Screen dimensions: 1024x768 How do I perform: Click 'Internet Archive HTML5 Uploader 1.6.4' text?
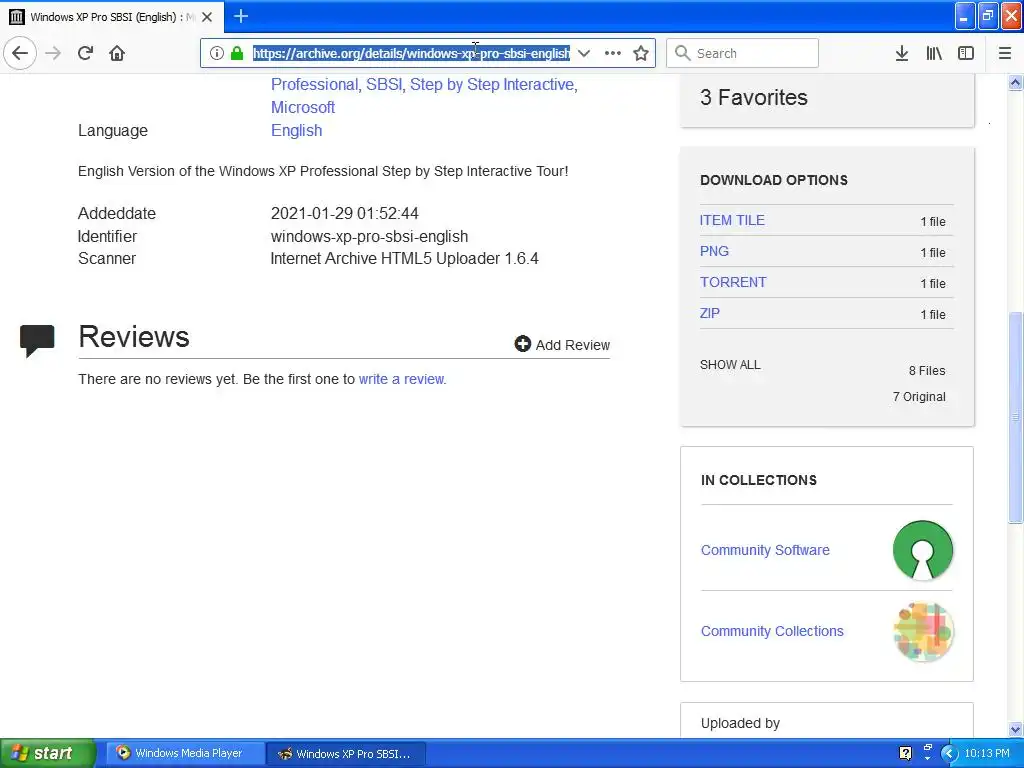[x=404, y=259]
